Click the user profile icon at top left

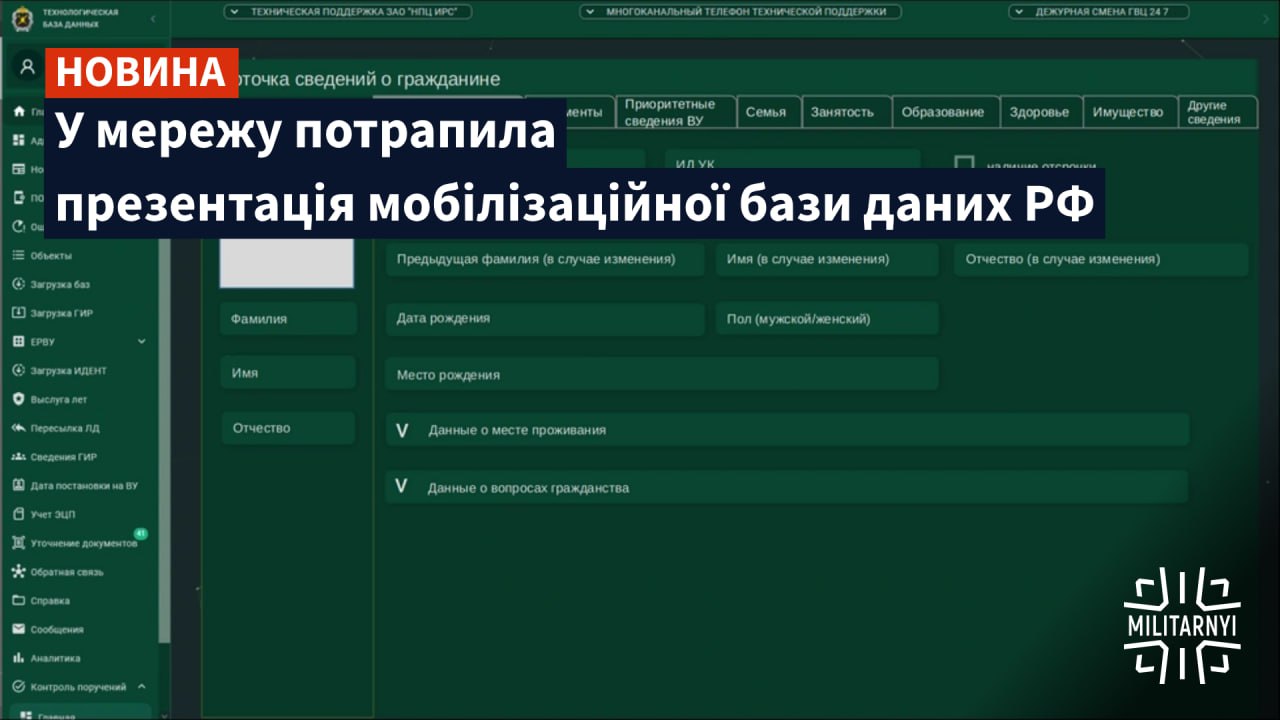28,67
